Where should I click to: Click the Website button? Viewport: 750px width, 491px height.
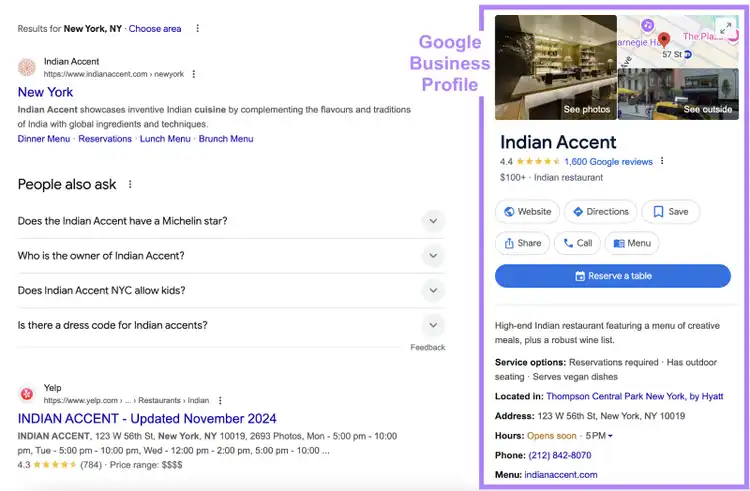(527, 211)
